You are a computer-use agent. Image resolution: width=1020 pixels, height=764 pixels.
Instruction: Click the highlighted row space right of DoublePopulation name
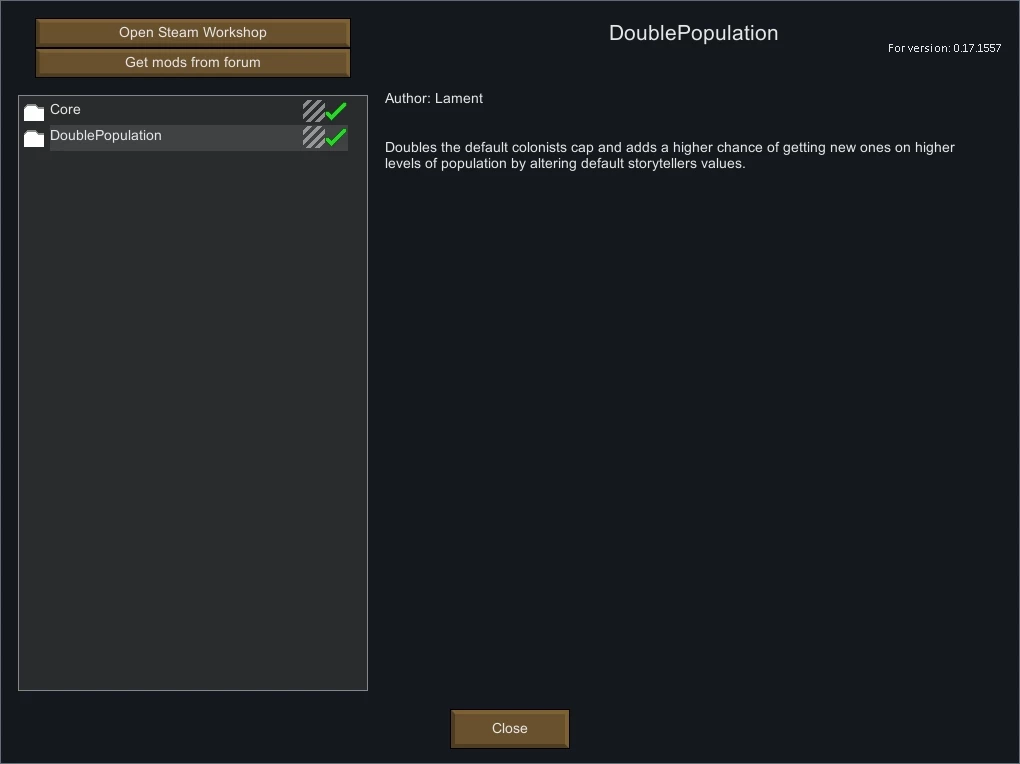click(x=232, y=137)
